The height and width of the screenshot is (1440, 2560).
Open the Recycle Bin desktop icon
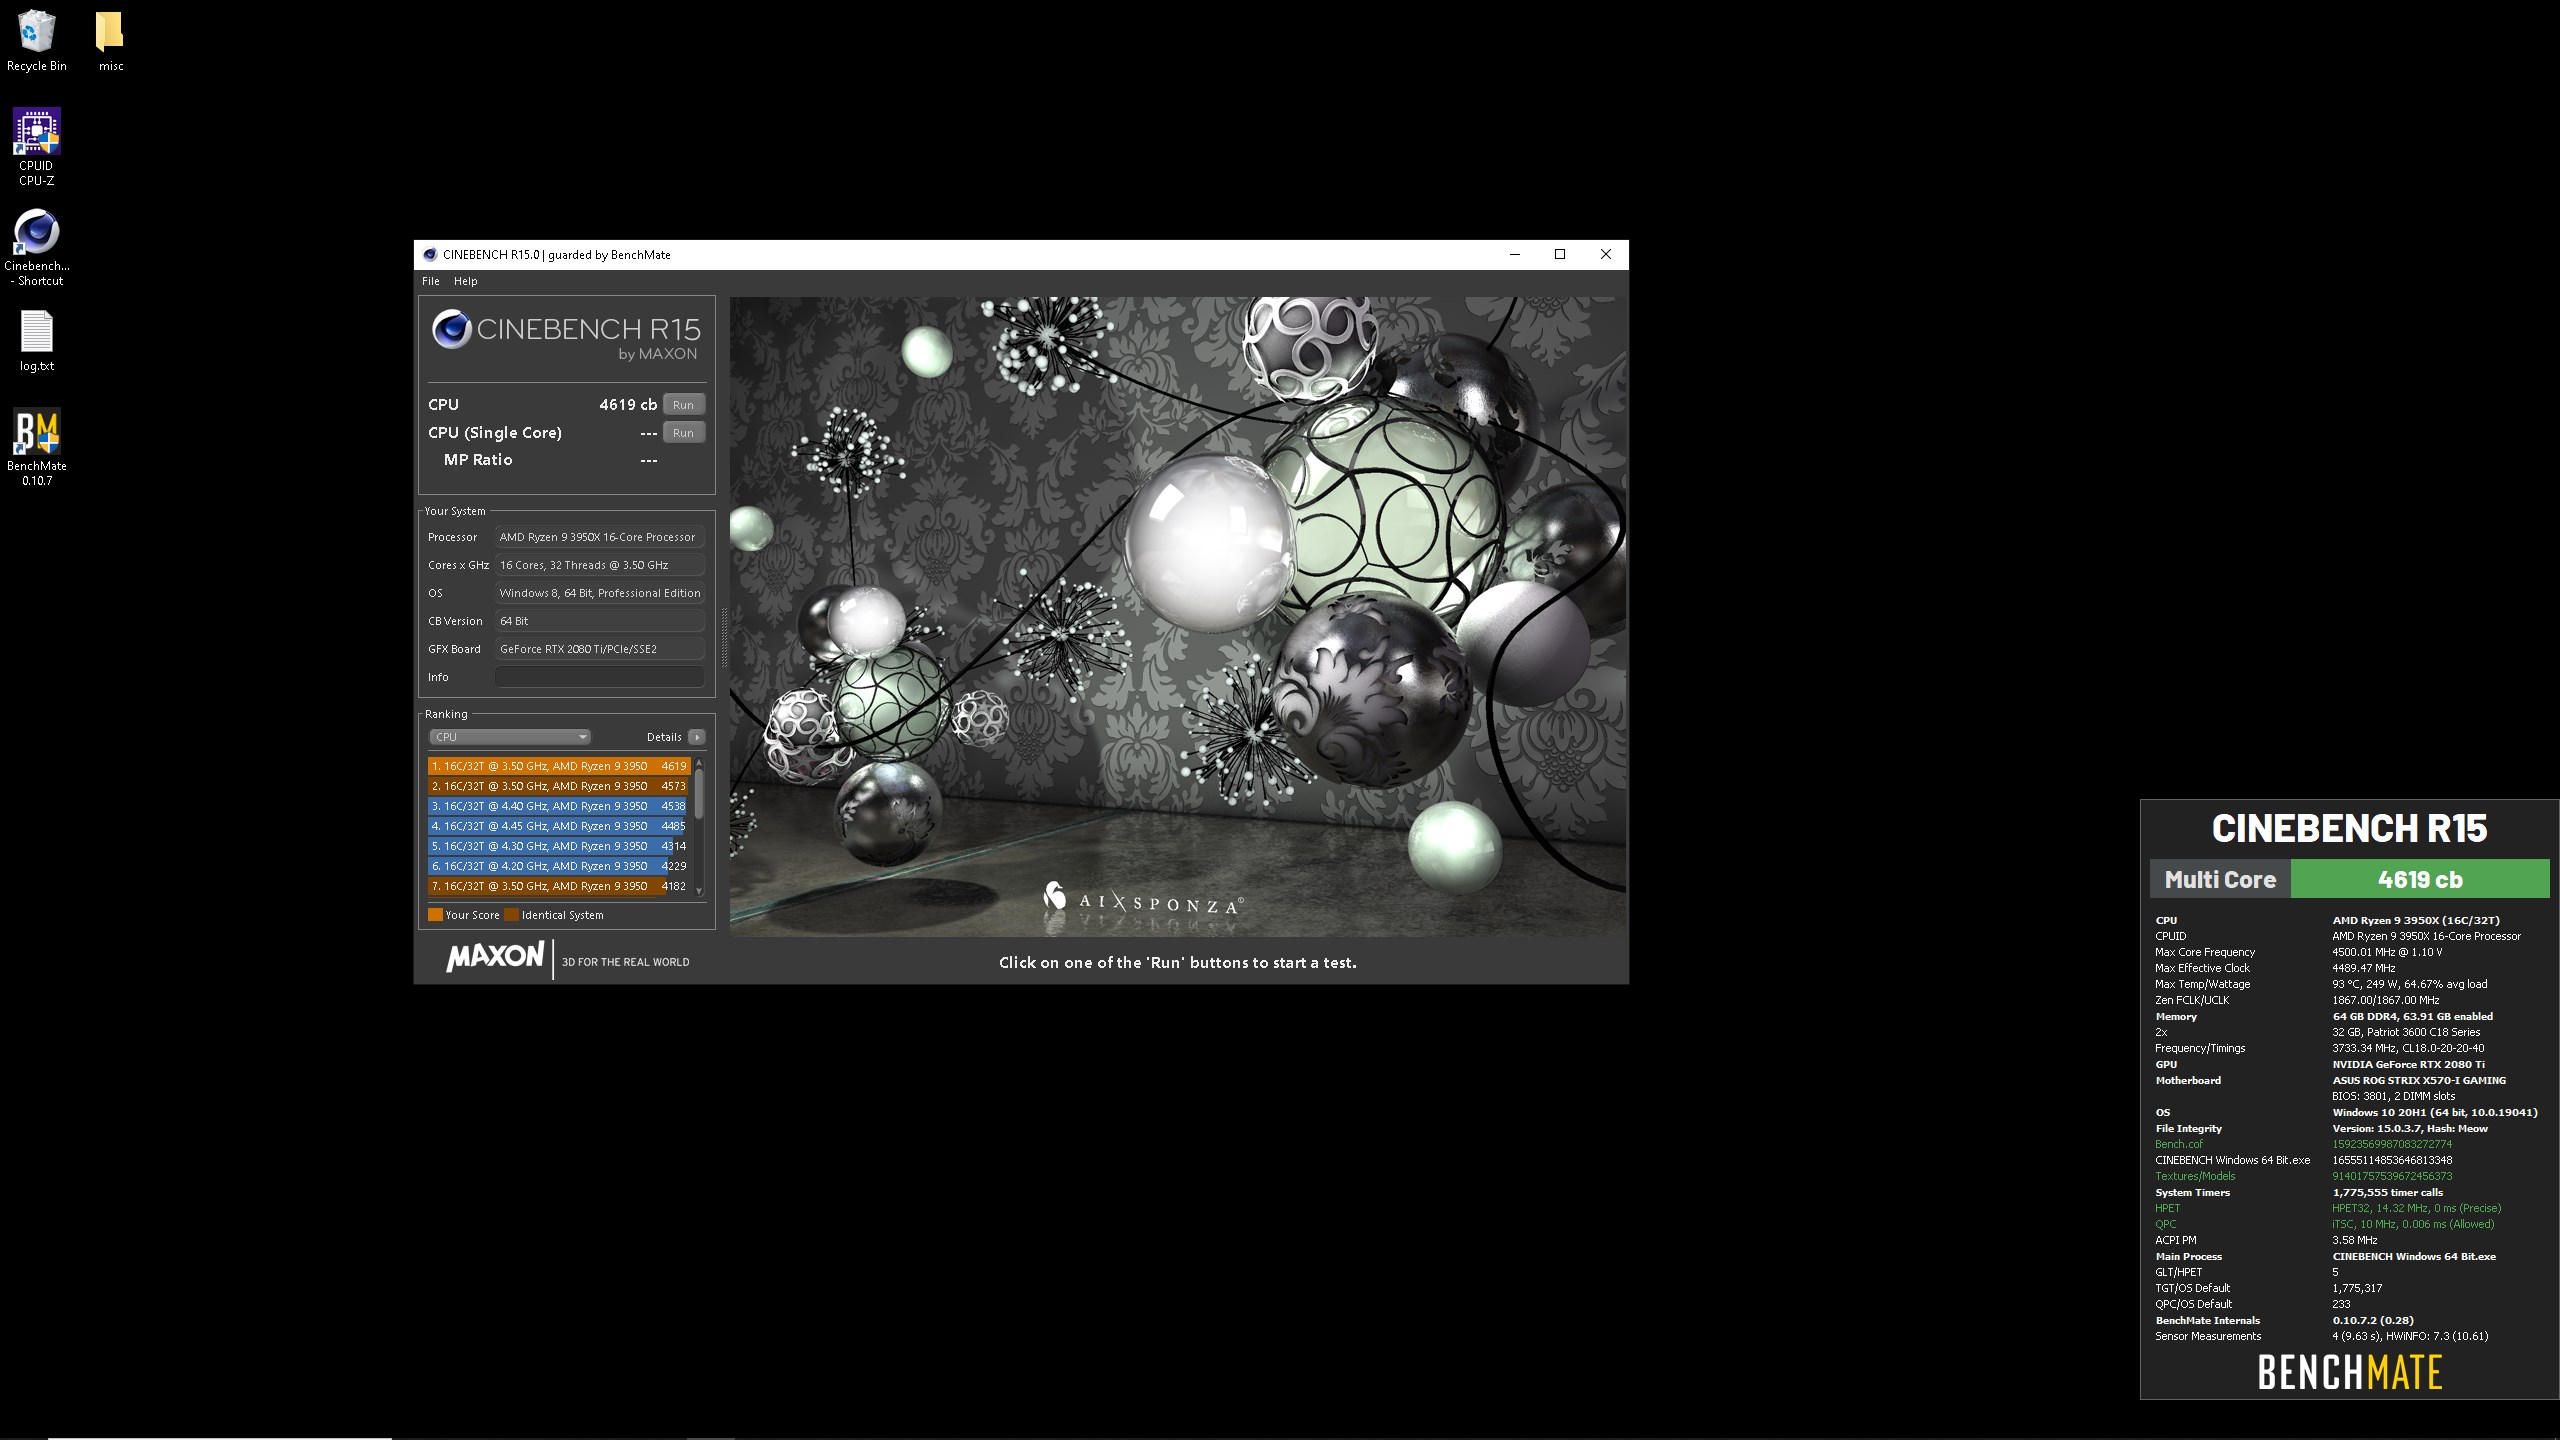click(37, 41)
